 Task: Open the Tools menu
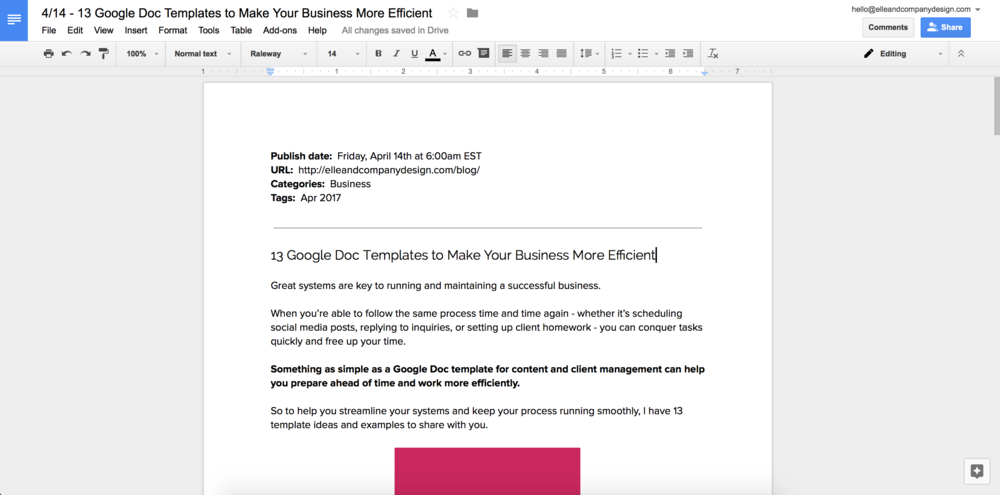pyautogui.click(x=209, y=30)
